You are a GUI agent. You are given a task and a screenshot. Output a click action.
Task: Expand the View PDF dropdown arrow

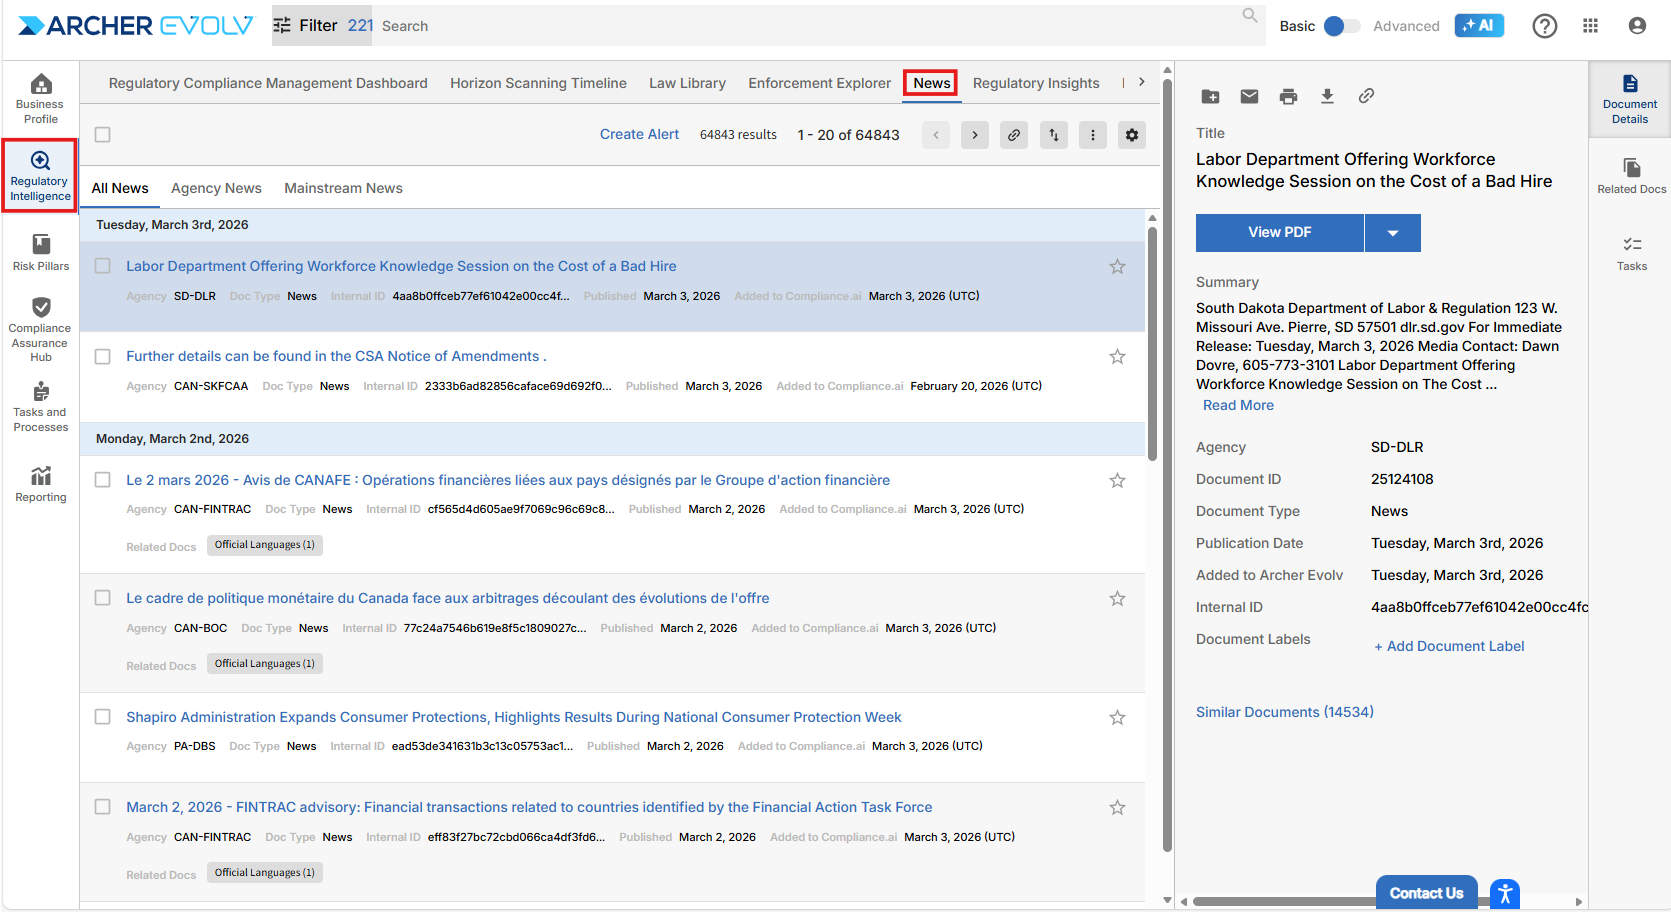(1392, 233)
